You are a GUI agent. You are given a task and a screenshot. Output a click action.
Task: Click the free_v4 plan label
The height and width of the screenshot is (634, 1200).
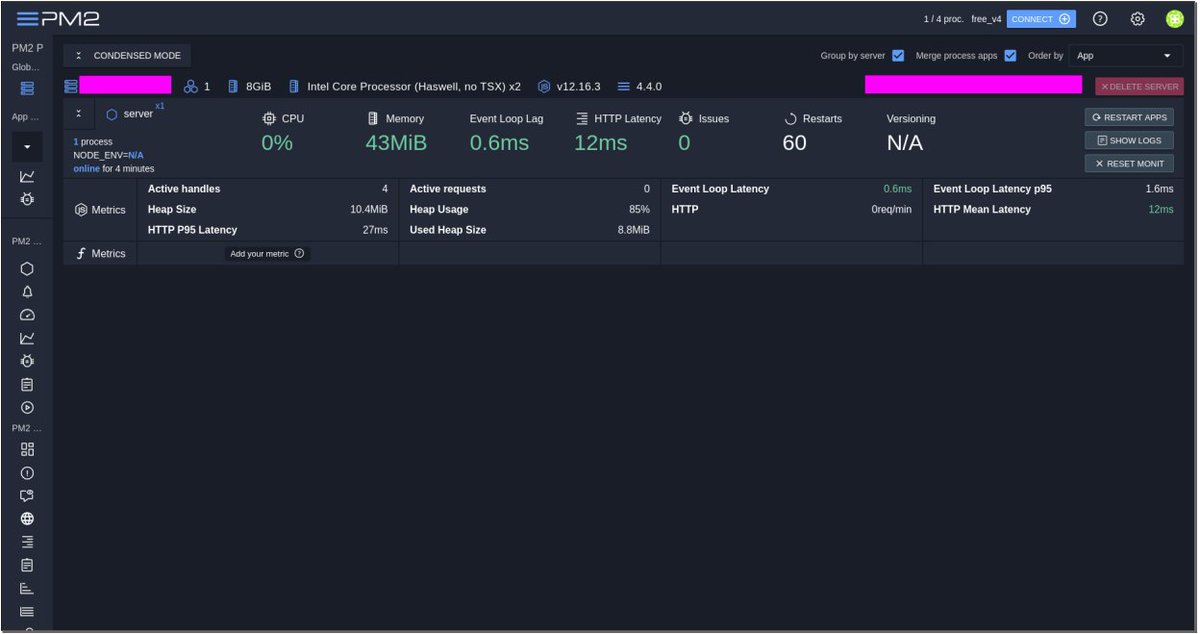pos(986,19)
